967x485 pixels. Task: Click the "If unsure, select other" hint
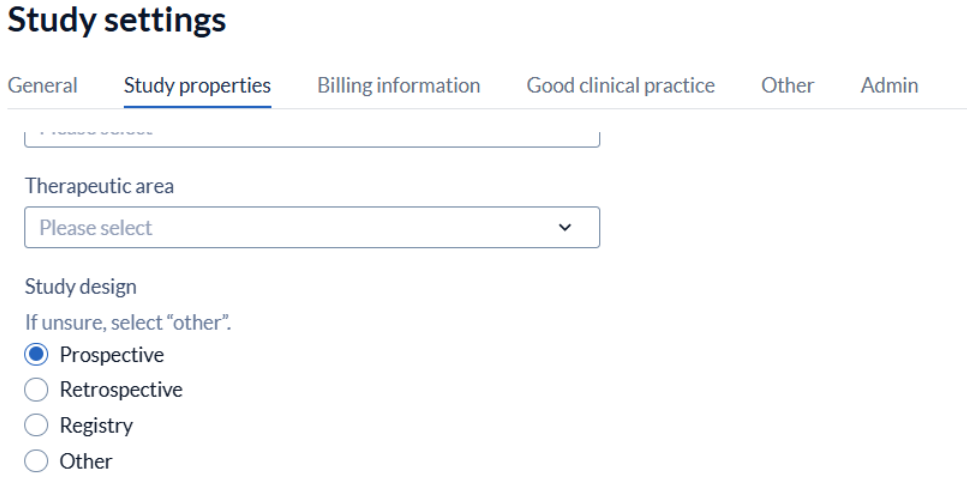(128, 323)
